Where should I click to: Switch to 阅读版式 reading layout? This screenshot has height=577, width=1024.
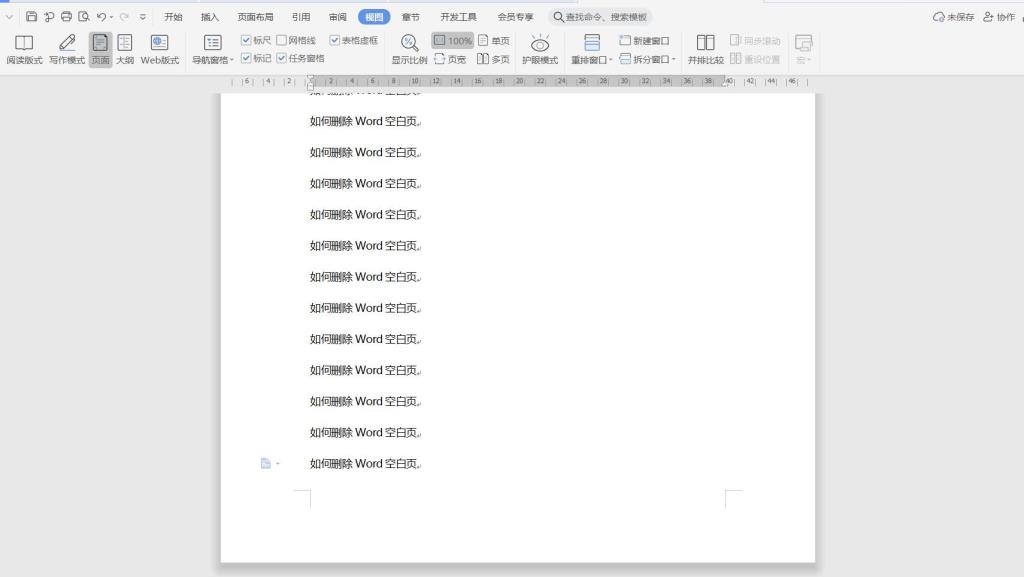pyautogui.click(x=24, y=50)
